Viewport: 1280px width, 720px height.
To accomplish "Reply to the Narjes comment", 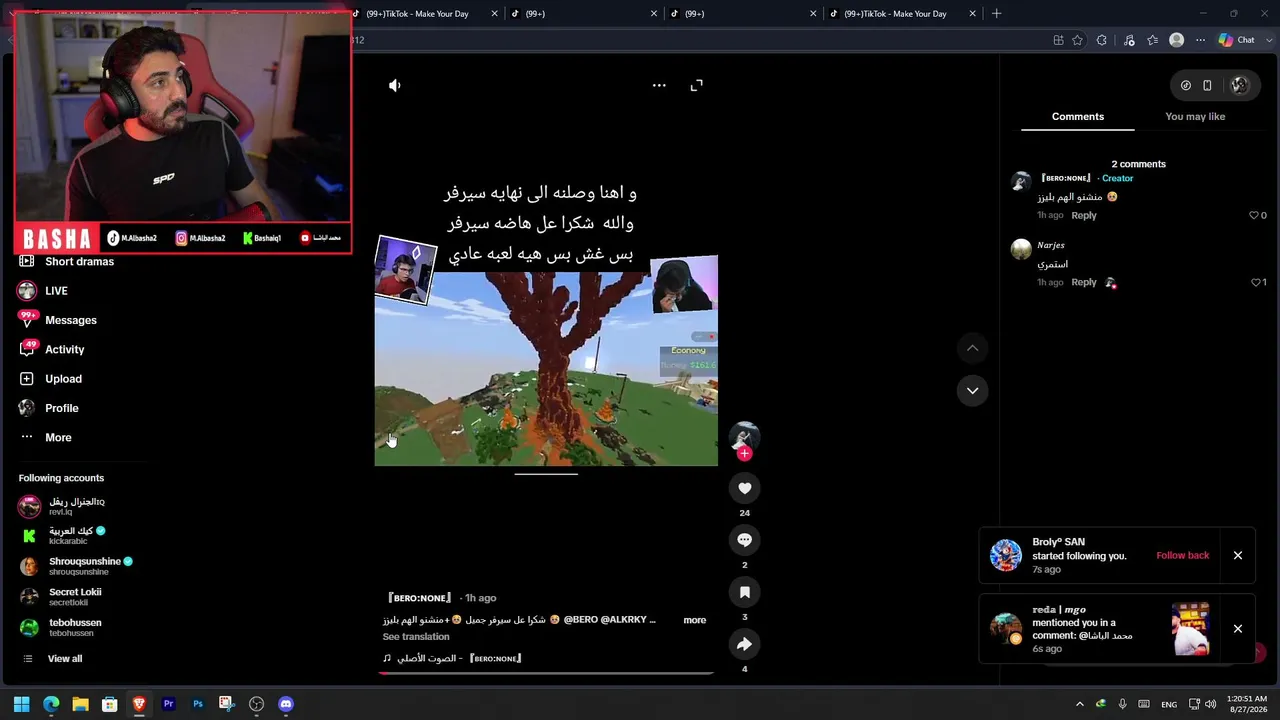I will 1084,283.
